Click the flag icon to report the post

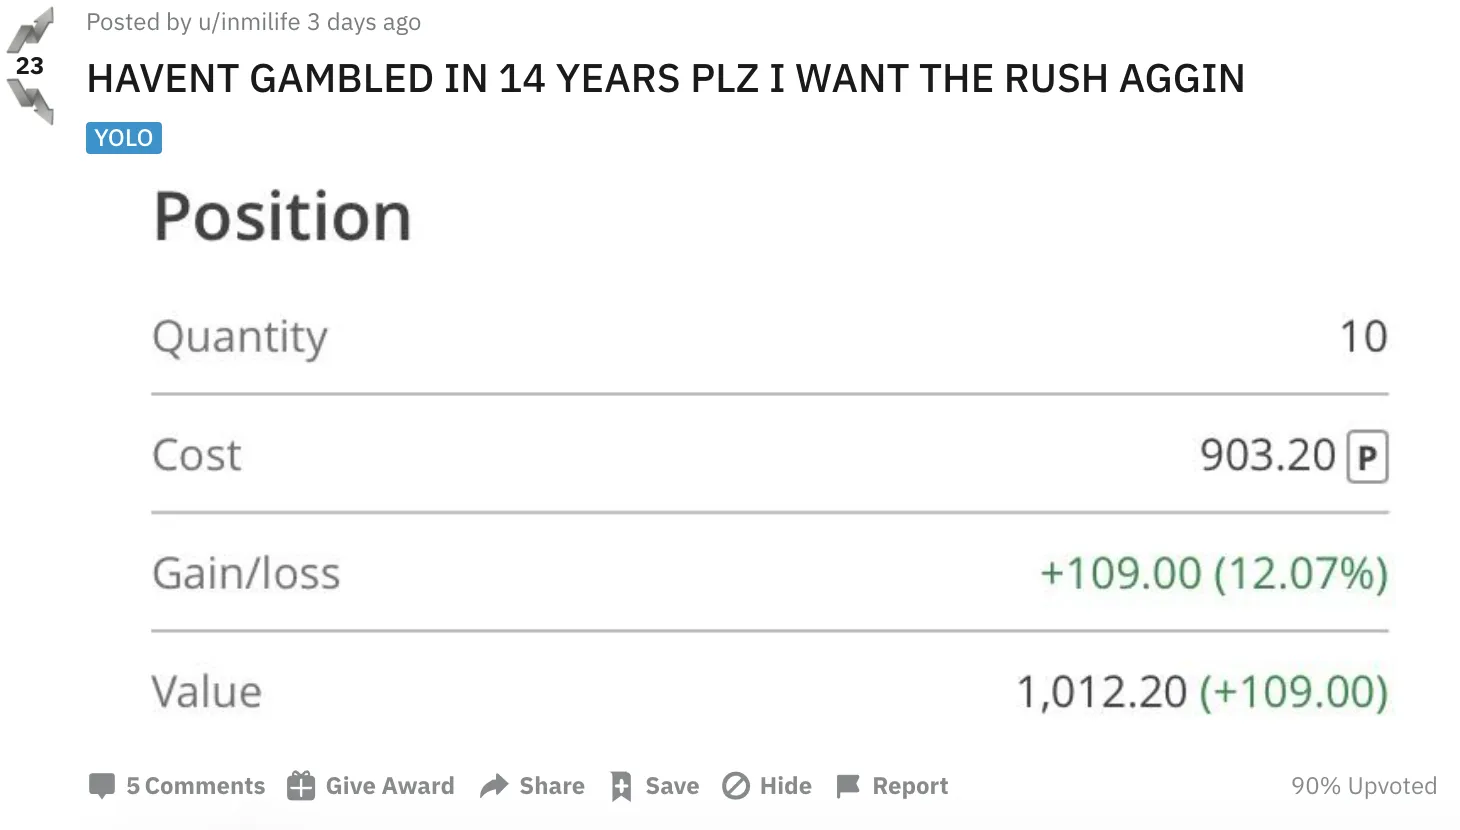(849, 786)
